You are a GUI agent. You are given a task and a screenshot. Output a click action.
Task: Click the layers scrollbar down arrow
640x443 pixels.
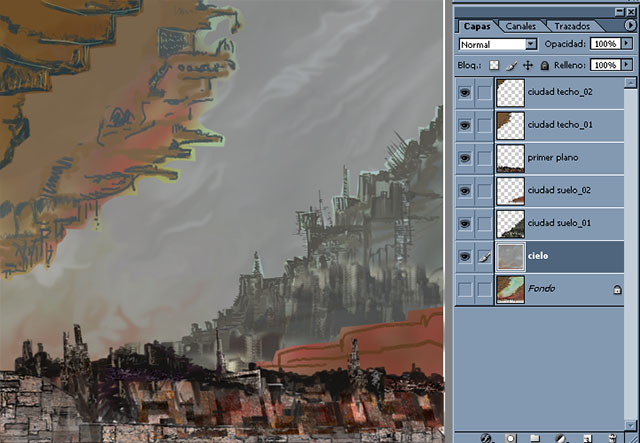tap(630, 425)
